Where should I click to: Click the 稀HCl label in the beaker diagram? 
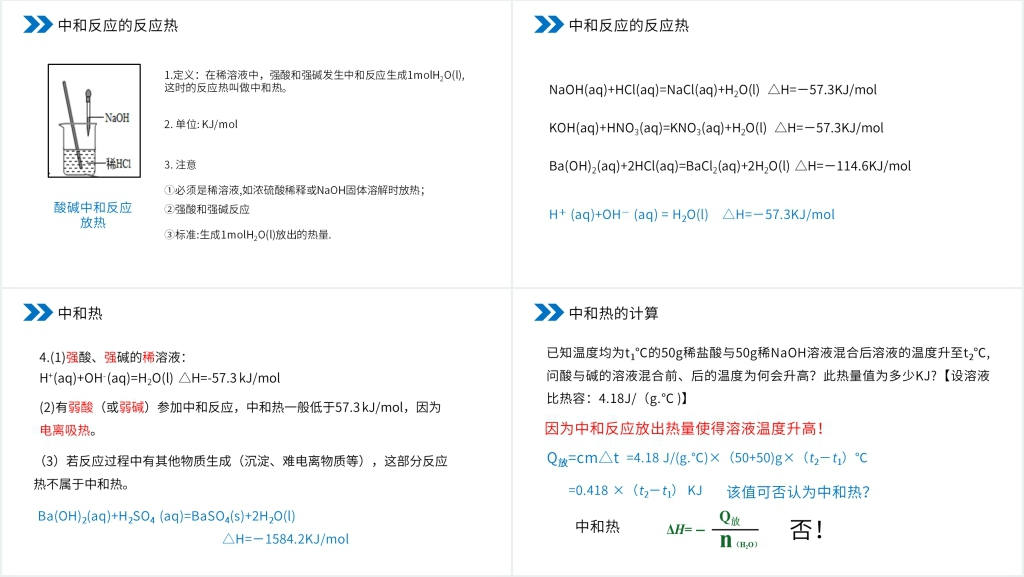(x=118, y=163)
